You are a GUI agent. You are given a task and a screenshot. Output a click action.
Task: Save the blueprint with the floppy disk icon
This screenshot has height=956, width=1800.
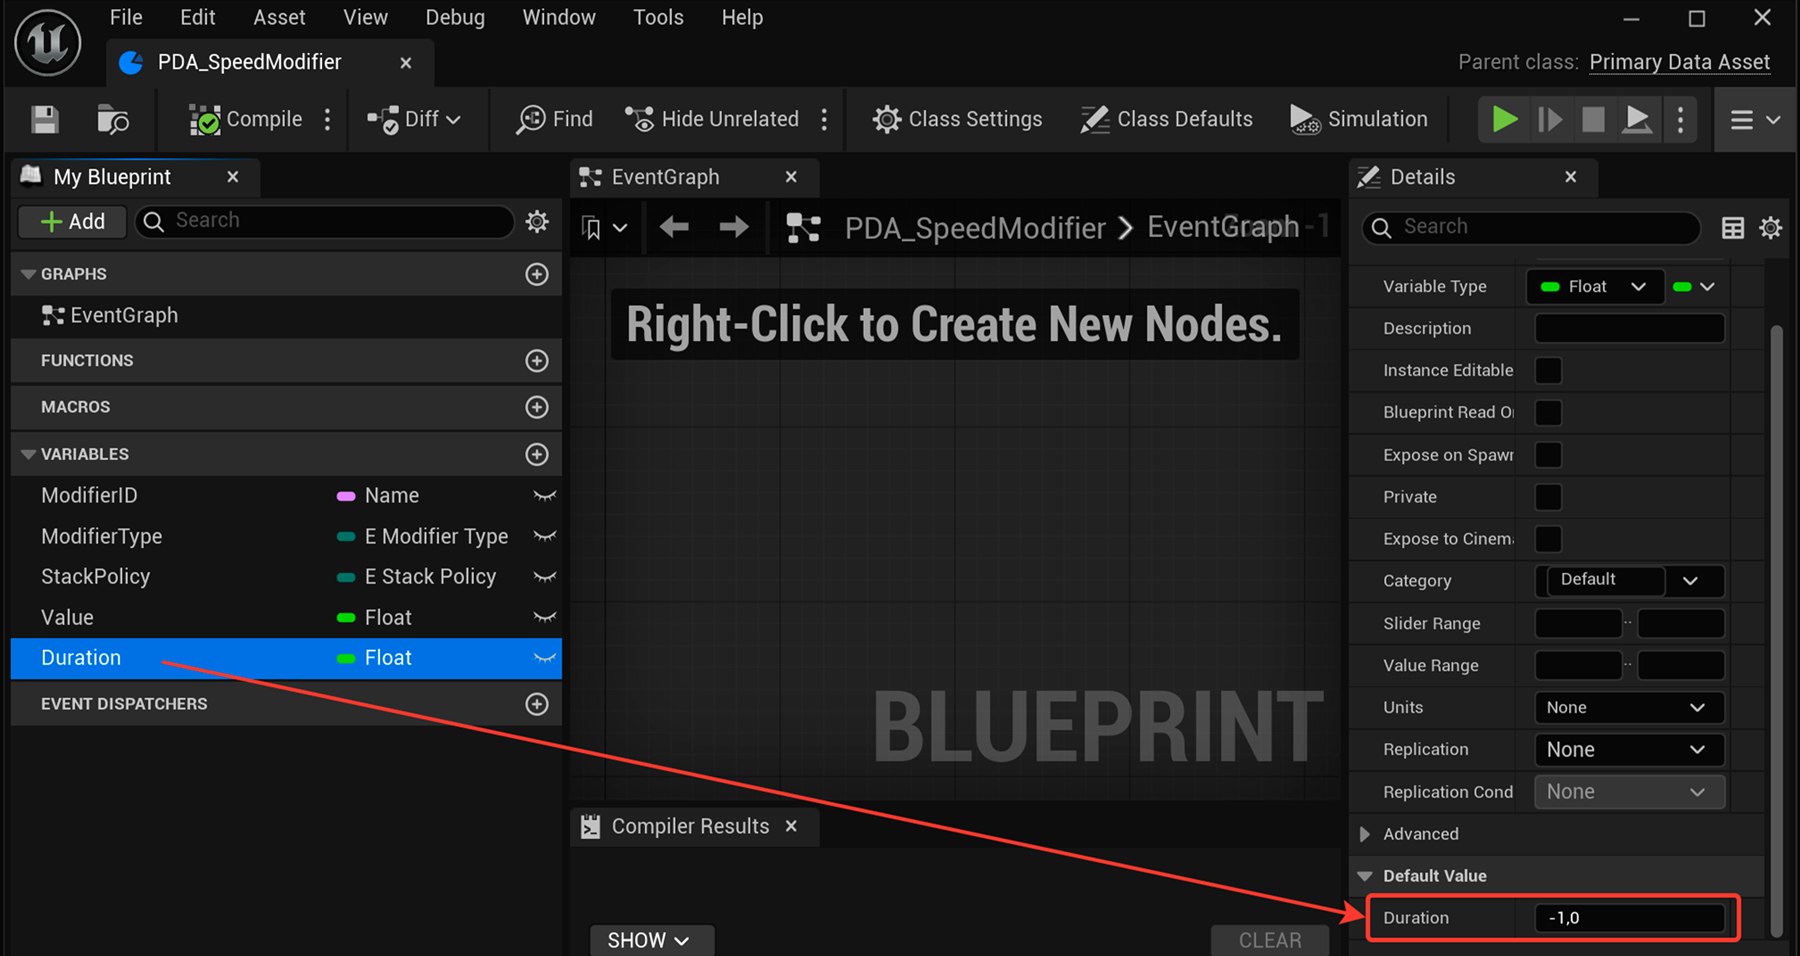(x=45, y=120)
